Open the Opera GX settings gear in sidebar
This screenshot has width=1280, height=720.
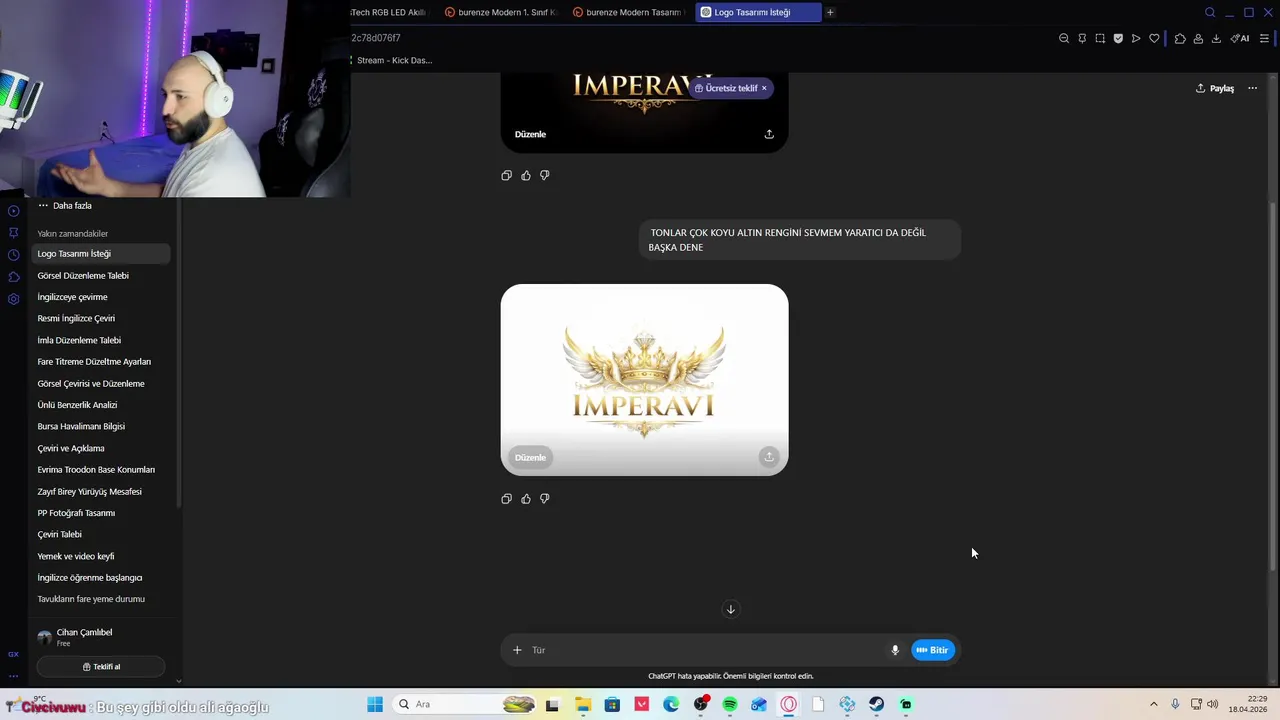[13, 299]
